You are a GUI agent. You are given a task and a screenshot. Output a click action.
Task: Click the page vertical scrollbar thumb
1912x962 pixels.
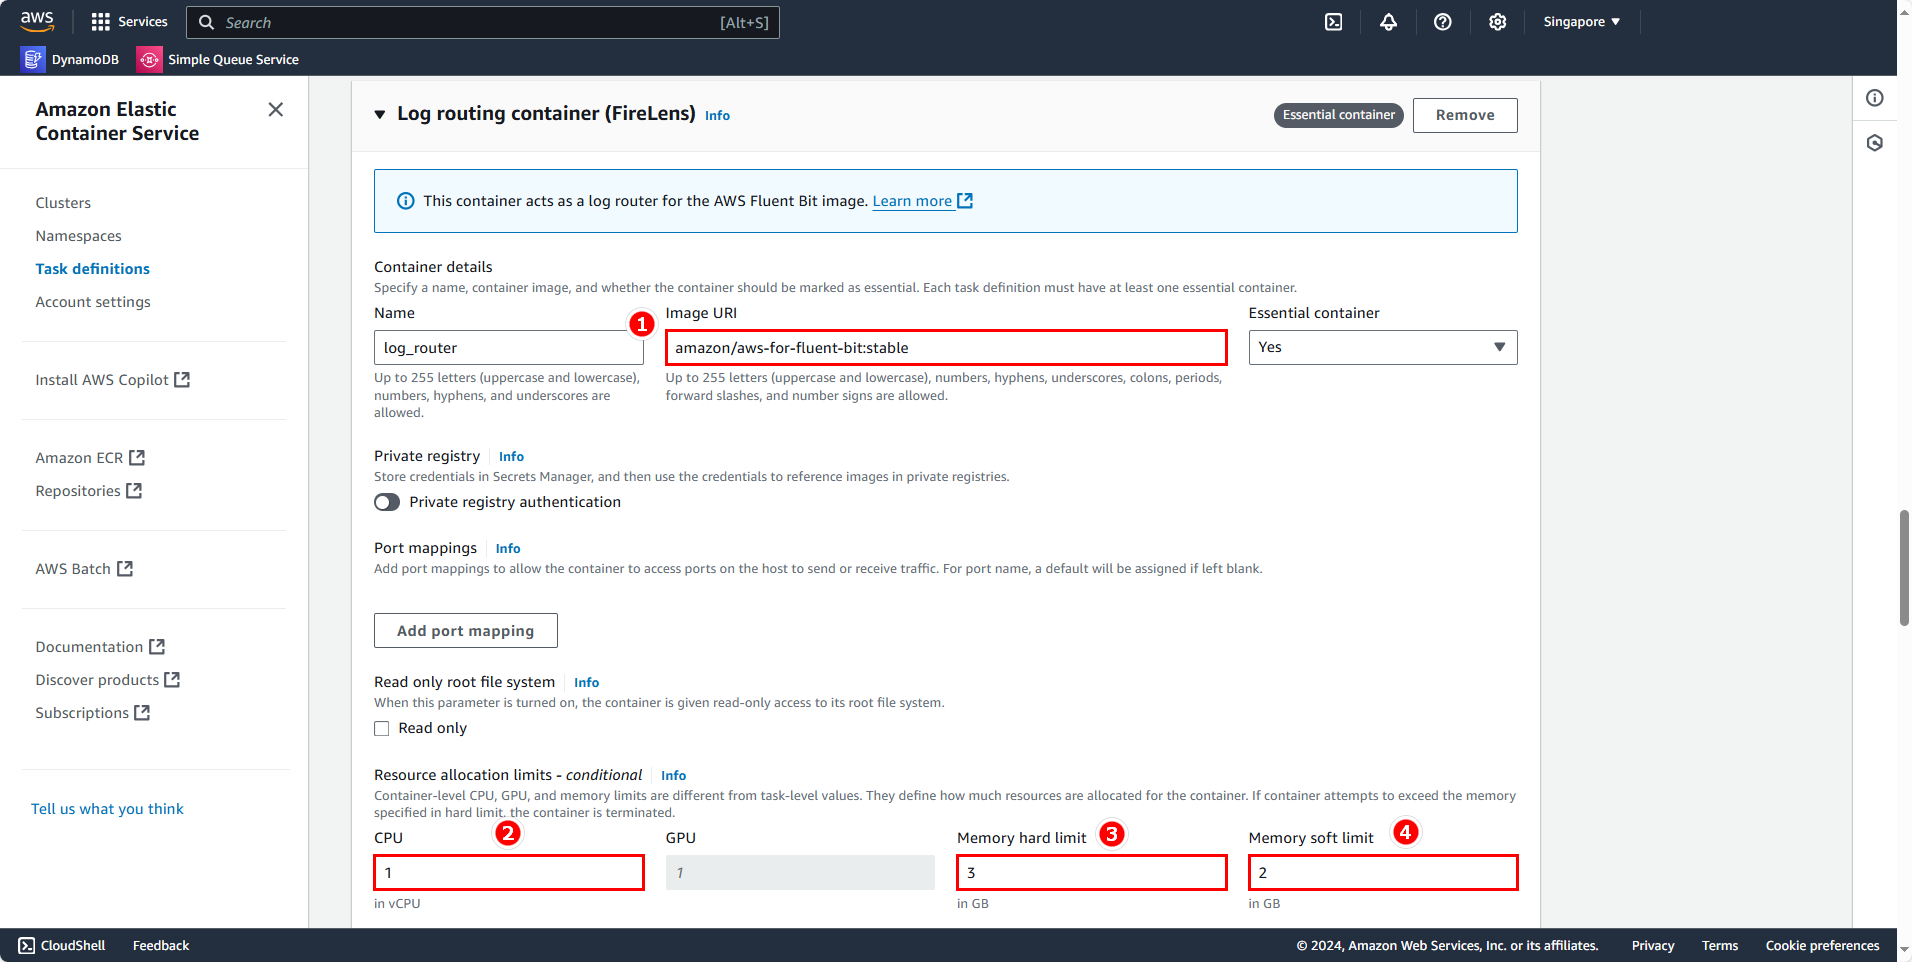1904,568
